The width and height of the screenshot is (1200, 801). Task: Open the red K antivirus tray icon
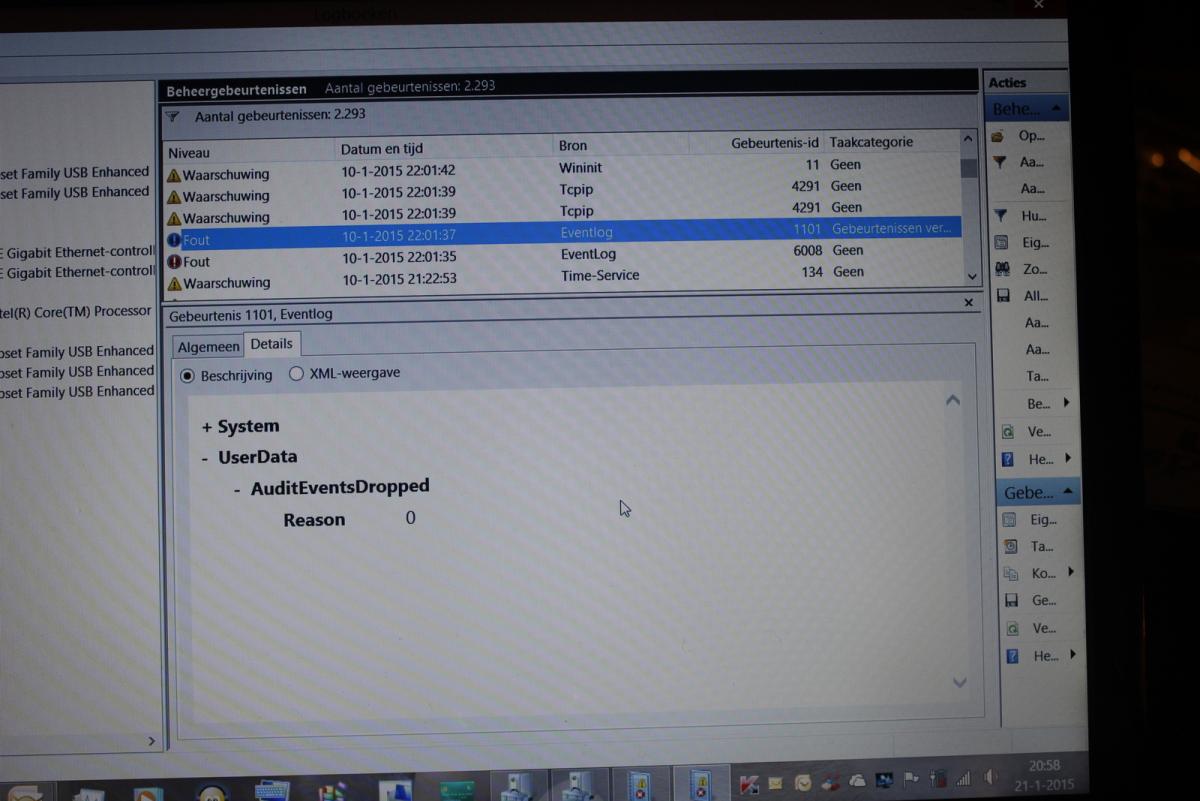click(749, 784)
